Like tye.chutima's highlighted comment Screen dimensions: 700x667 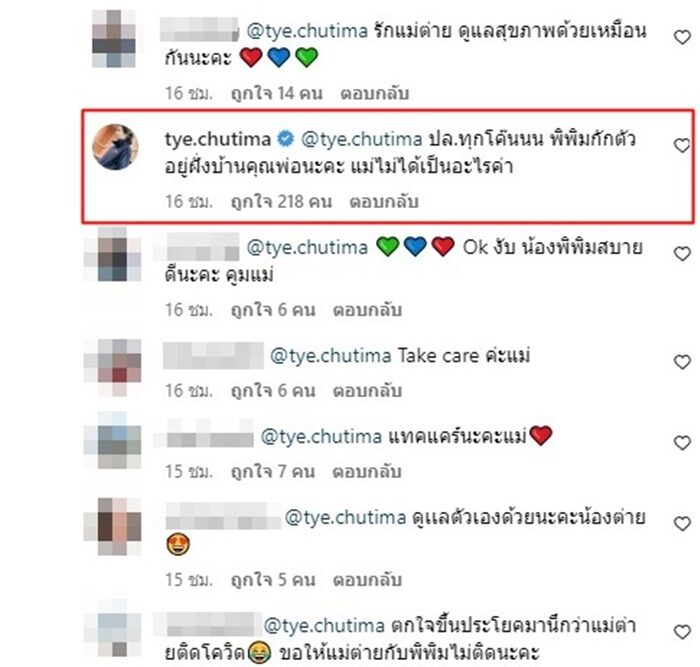682,146
